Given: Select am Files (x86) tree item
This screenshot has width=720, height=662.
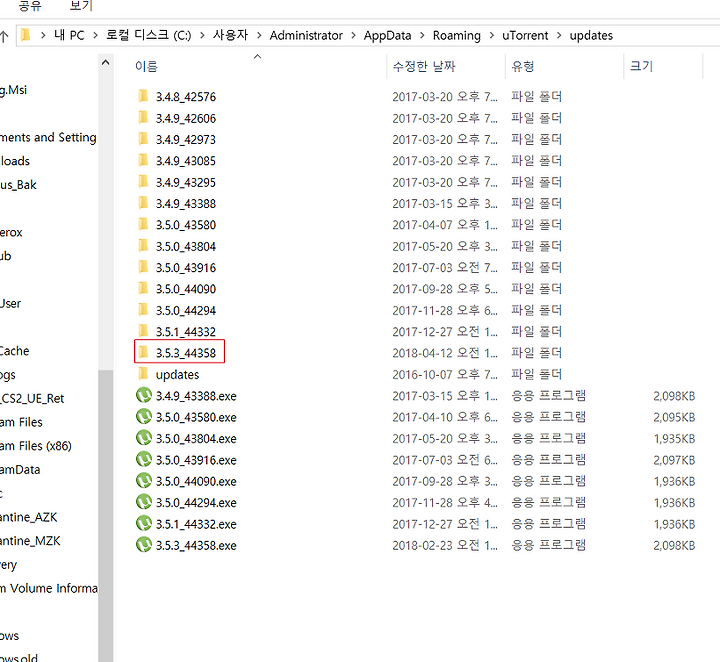Looking at the screenshot, I should [36, 446].
